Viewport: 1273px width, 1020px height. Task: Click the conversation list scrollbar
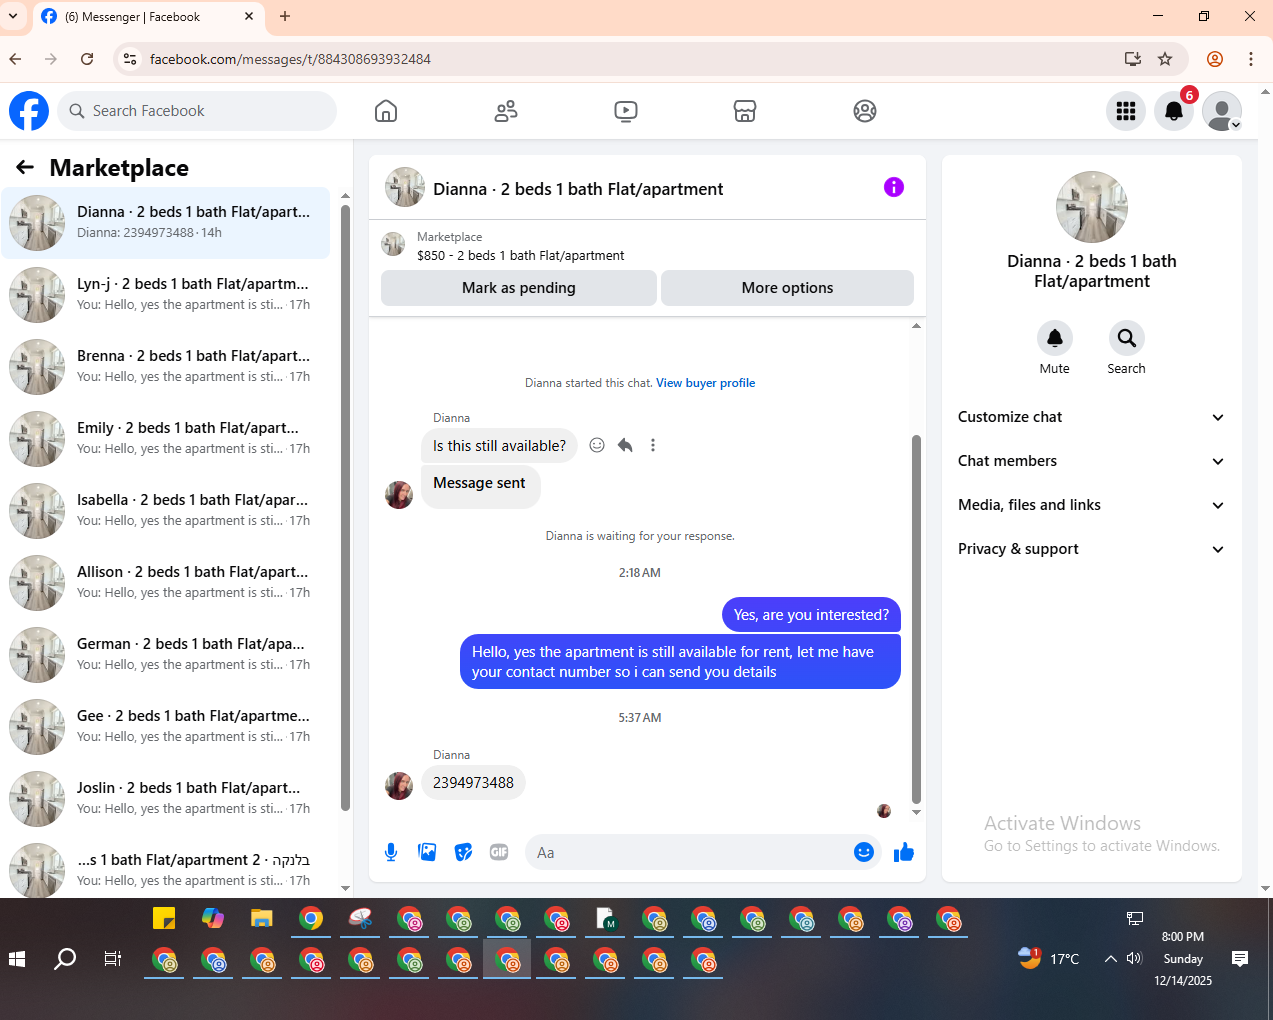coord(345,508)
